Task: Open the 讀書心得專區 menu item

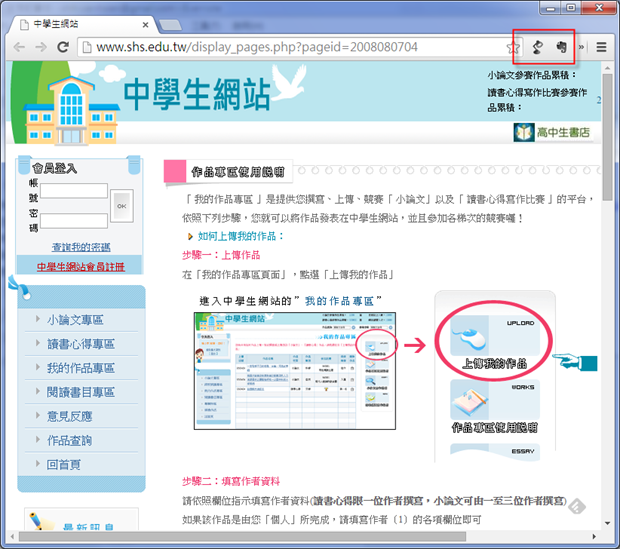Action: 81,344
